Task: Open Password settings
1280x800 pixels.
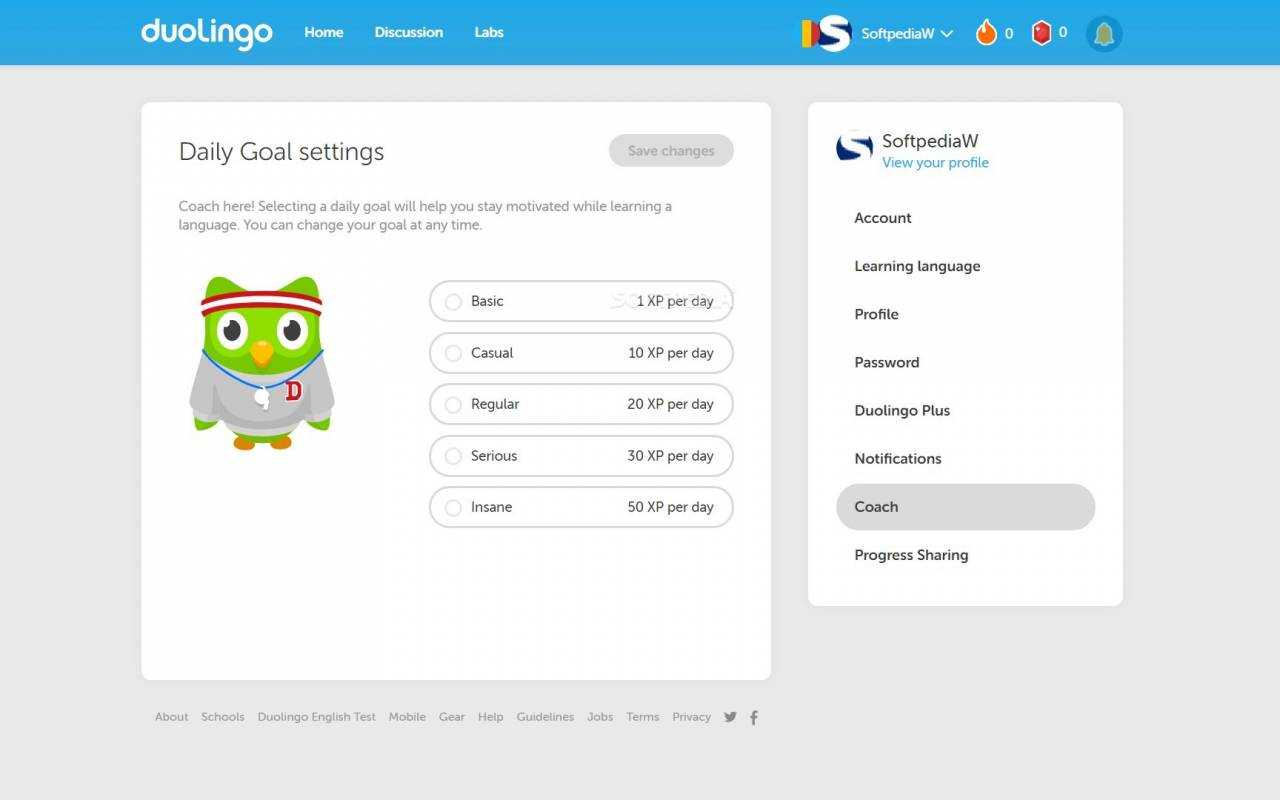Action: (965, 362)
